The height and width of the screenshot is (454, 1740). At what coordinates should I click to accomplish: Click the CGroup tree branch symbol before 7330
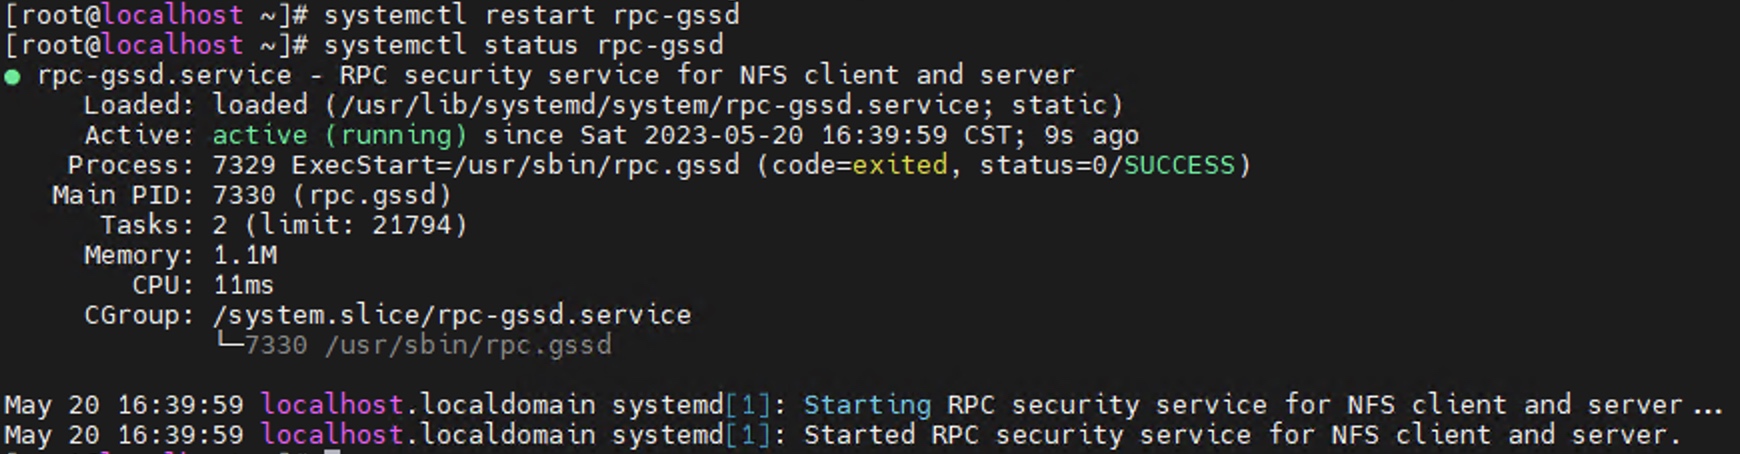[229, 343]
